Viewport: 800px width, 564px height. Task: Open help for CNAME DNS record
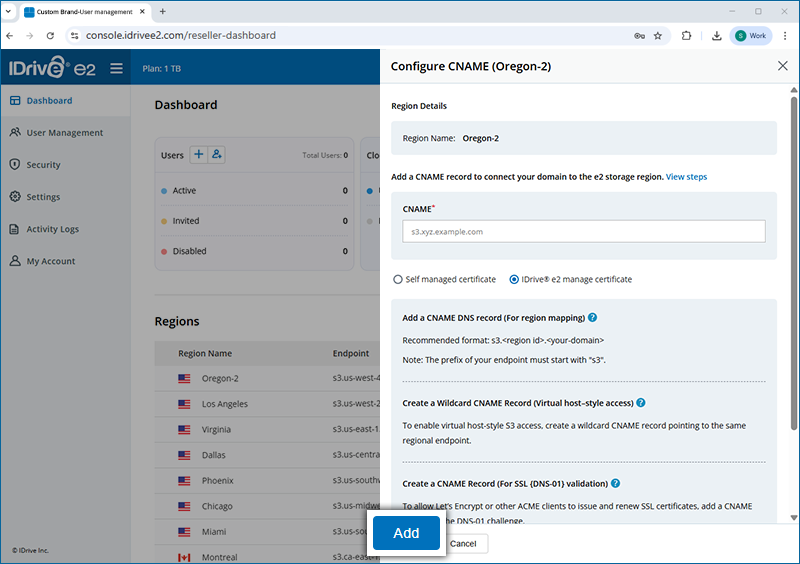point(592,317)
